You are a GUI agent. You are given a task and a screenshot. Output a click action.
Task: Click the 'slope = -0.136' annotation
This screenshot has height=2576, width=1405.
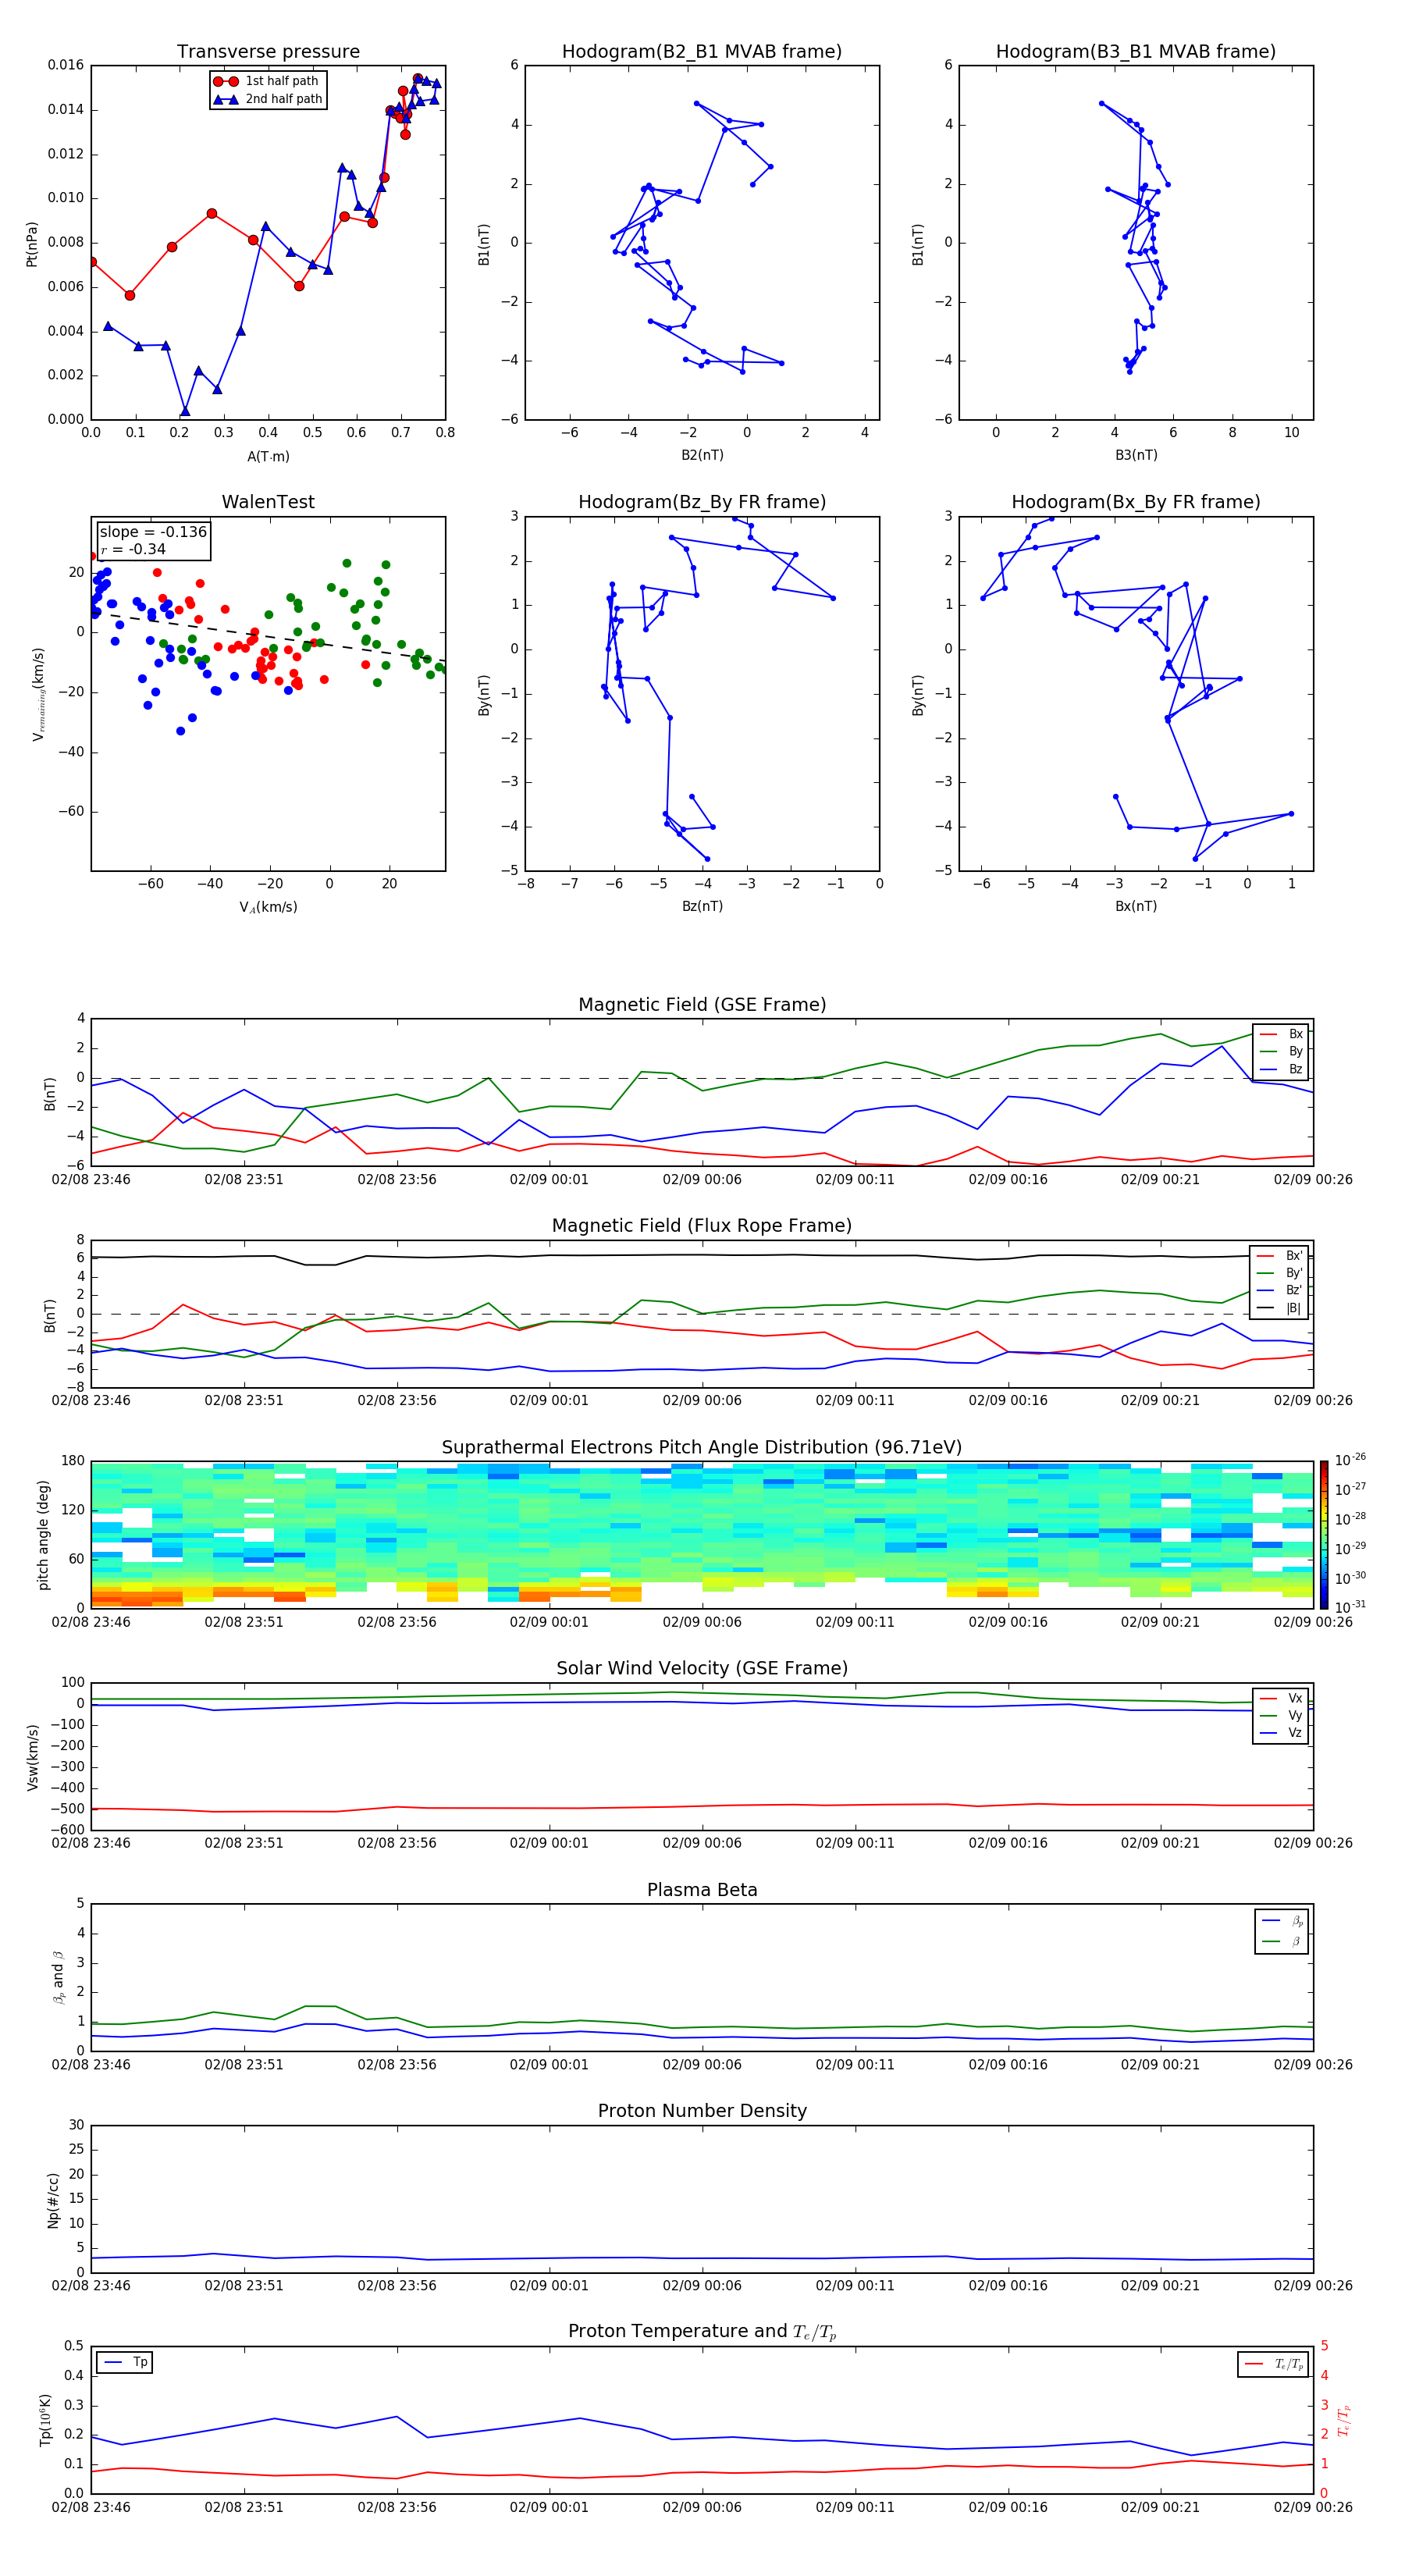coord(153,532)
